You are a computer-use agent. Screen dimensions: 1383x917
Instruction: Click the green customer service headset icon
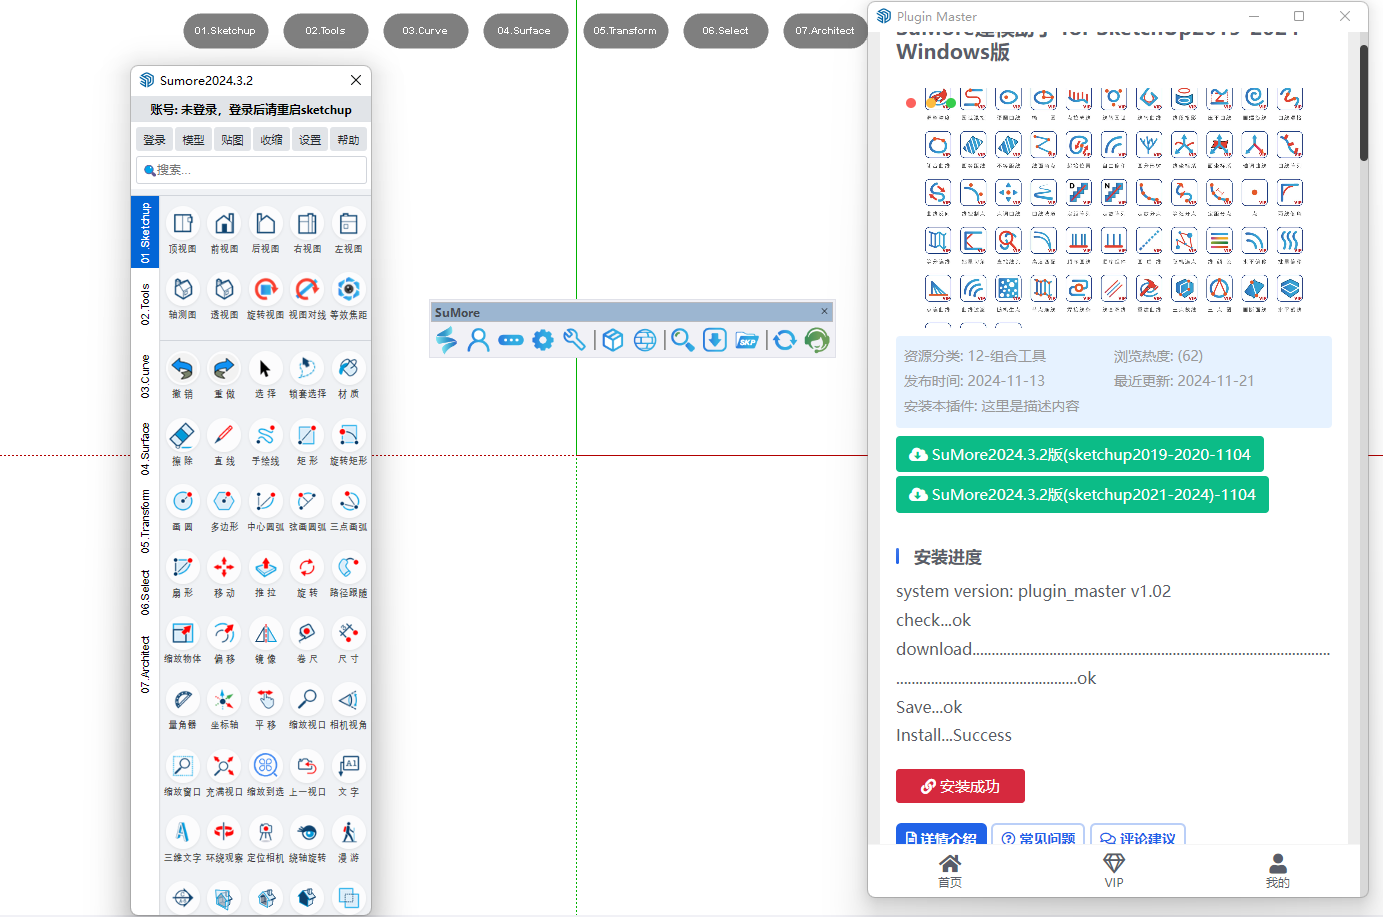point(817,340)
